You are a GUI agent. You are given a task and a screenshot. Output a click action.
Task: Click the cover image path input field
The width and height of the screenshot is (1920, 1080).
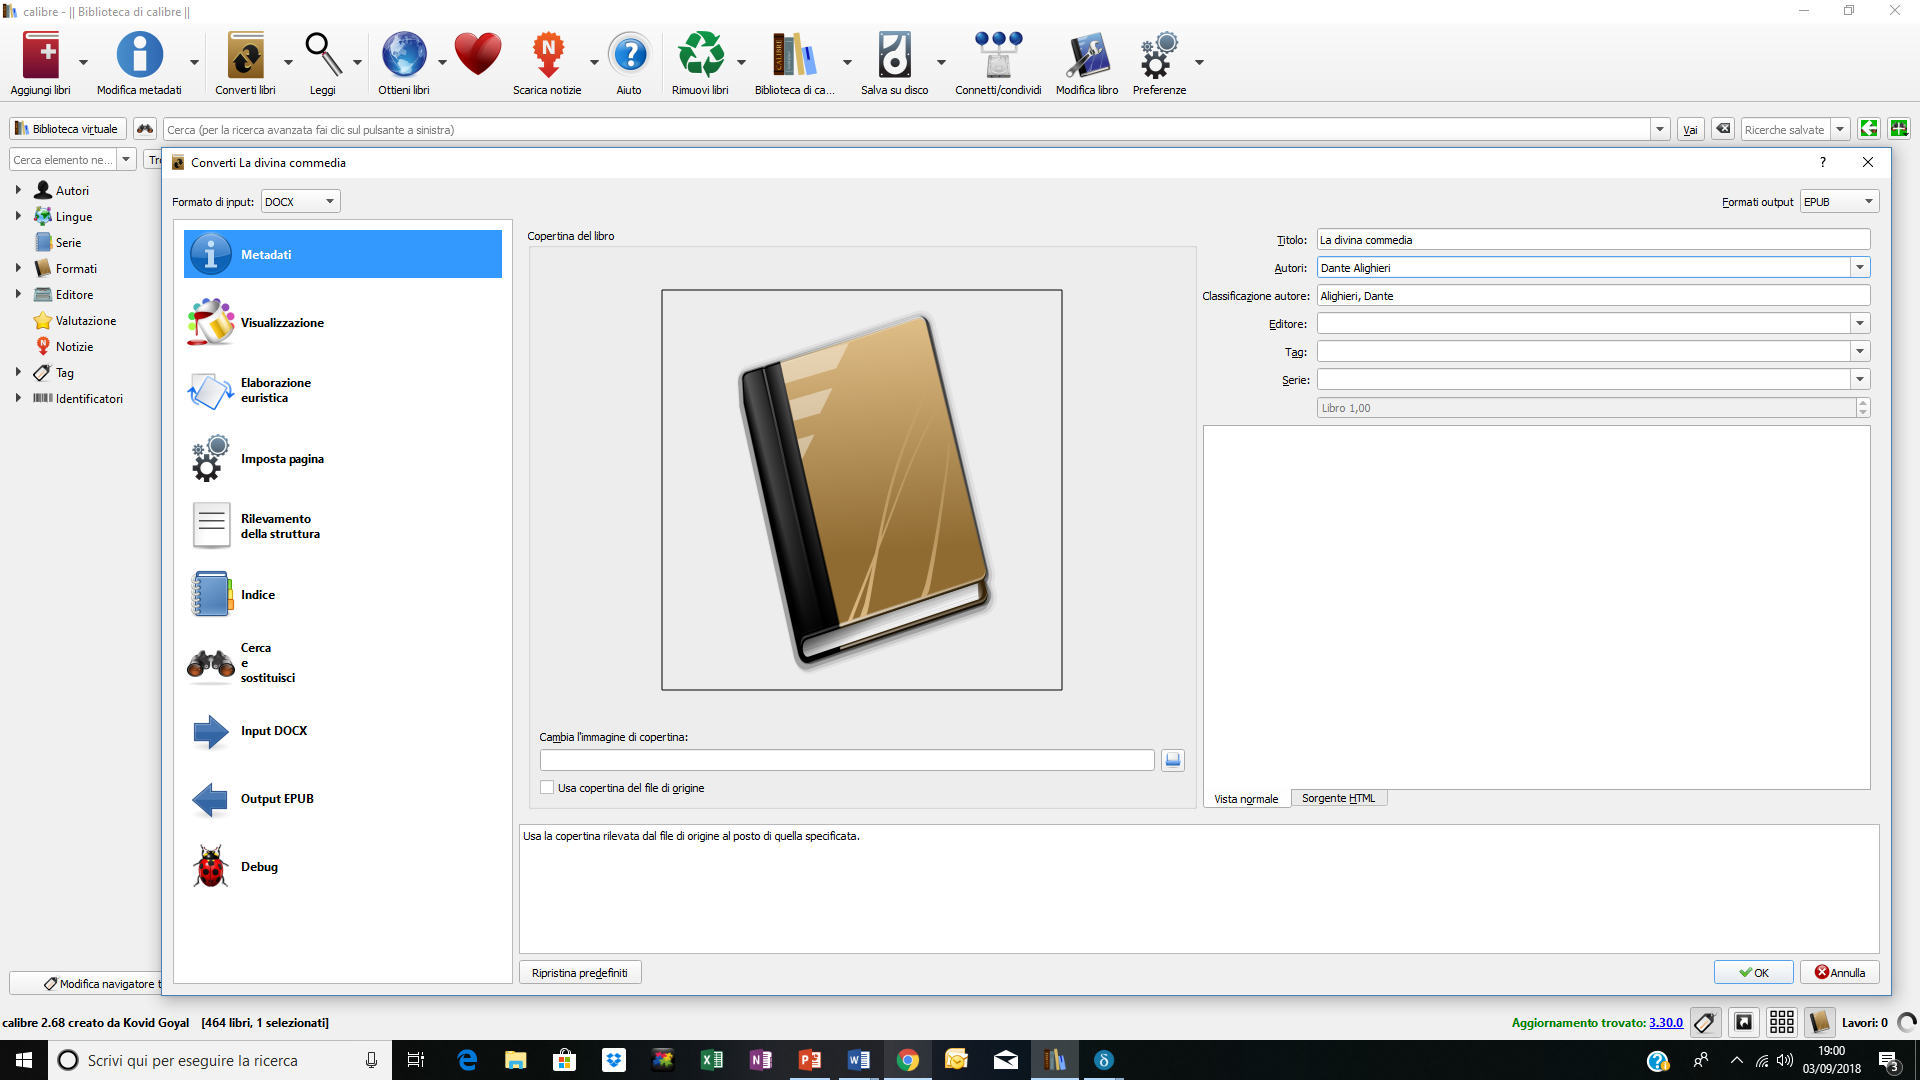(x=847, y=760)
